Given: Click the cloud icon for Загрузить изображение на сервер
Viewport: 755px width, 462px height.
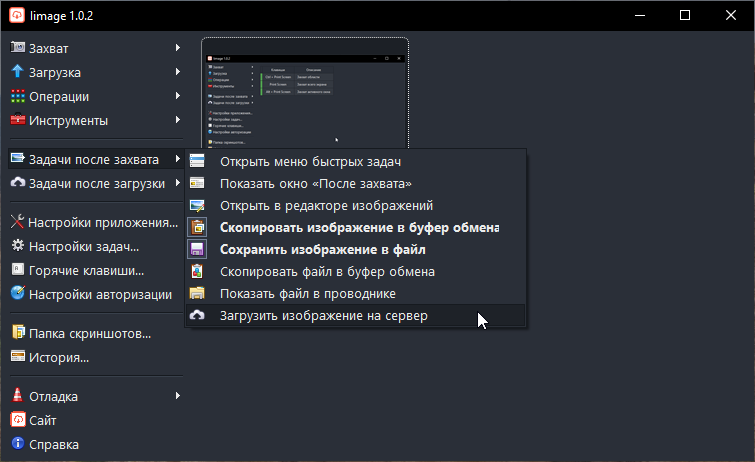Looking at the screenshot, I should 197,315.
